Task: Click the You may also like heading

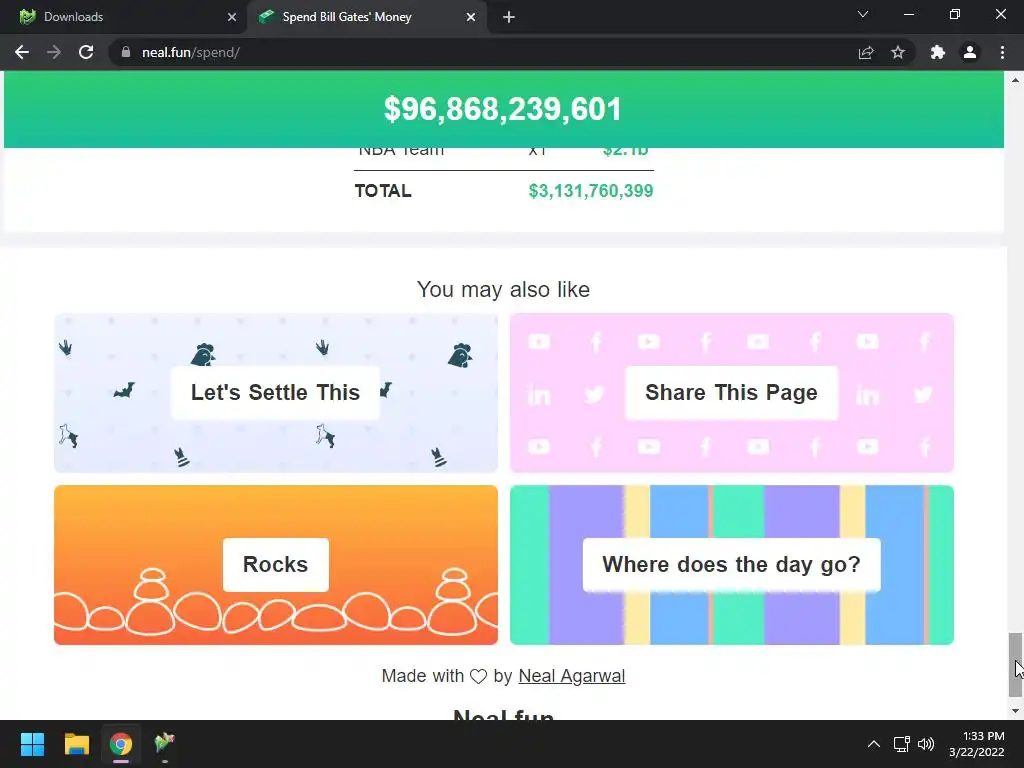Action: [504, 289]
